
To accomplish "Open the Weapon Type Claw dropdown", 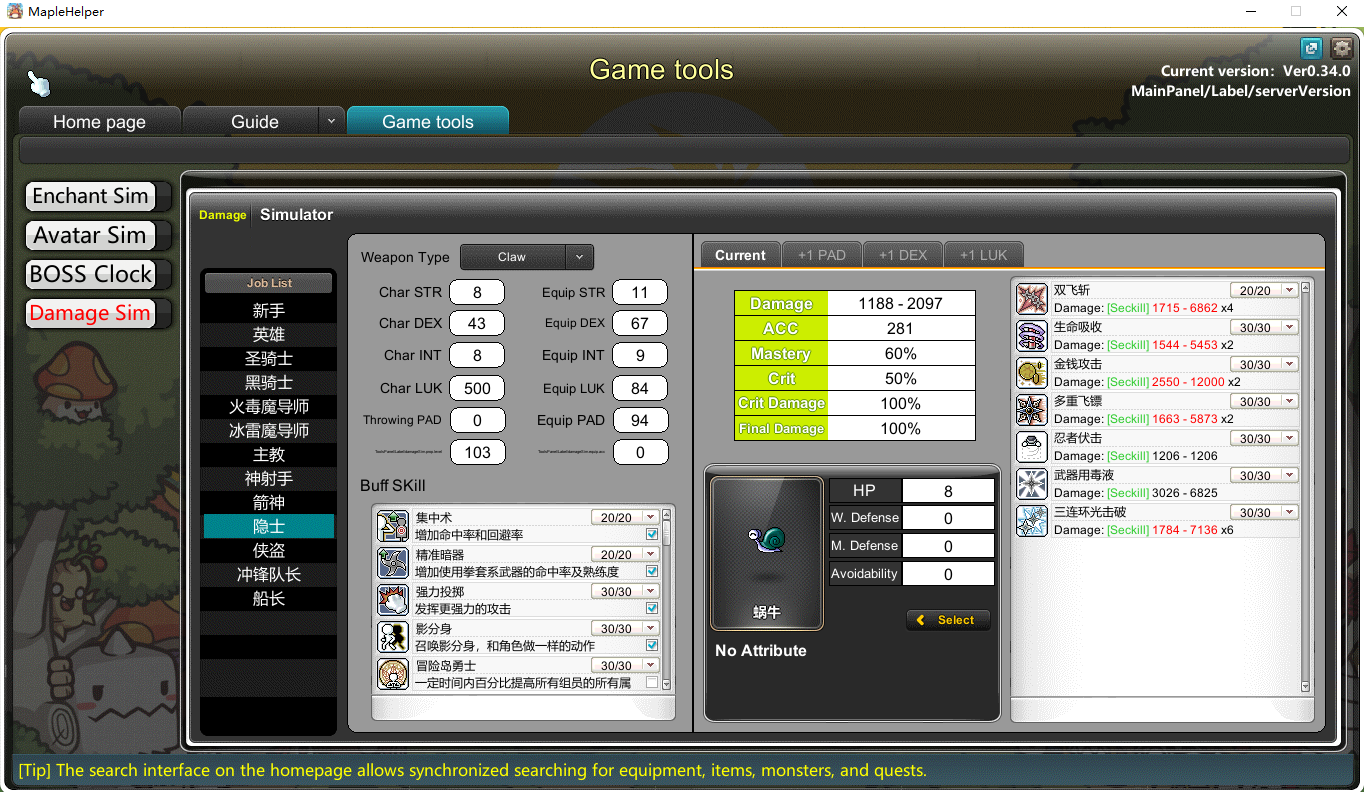I will (527, 257).
